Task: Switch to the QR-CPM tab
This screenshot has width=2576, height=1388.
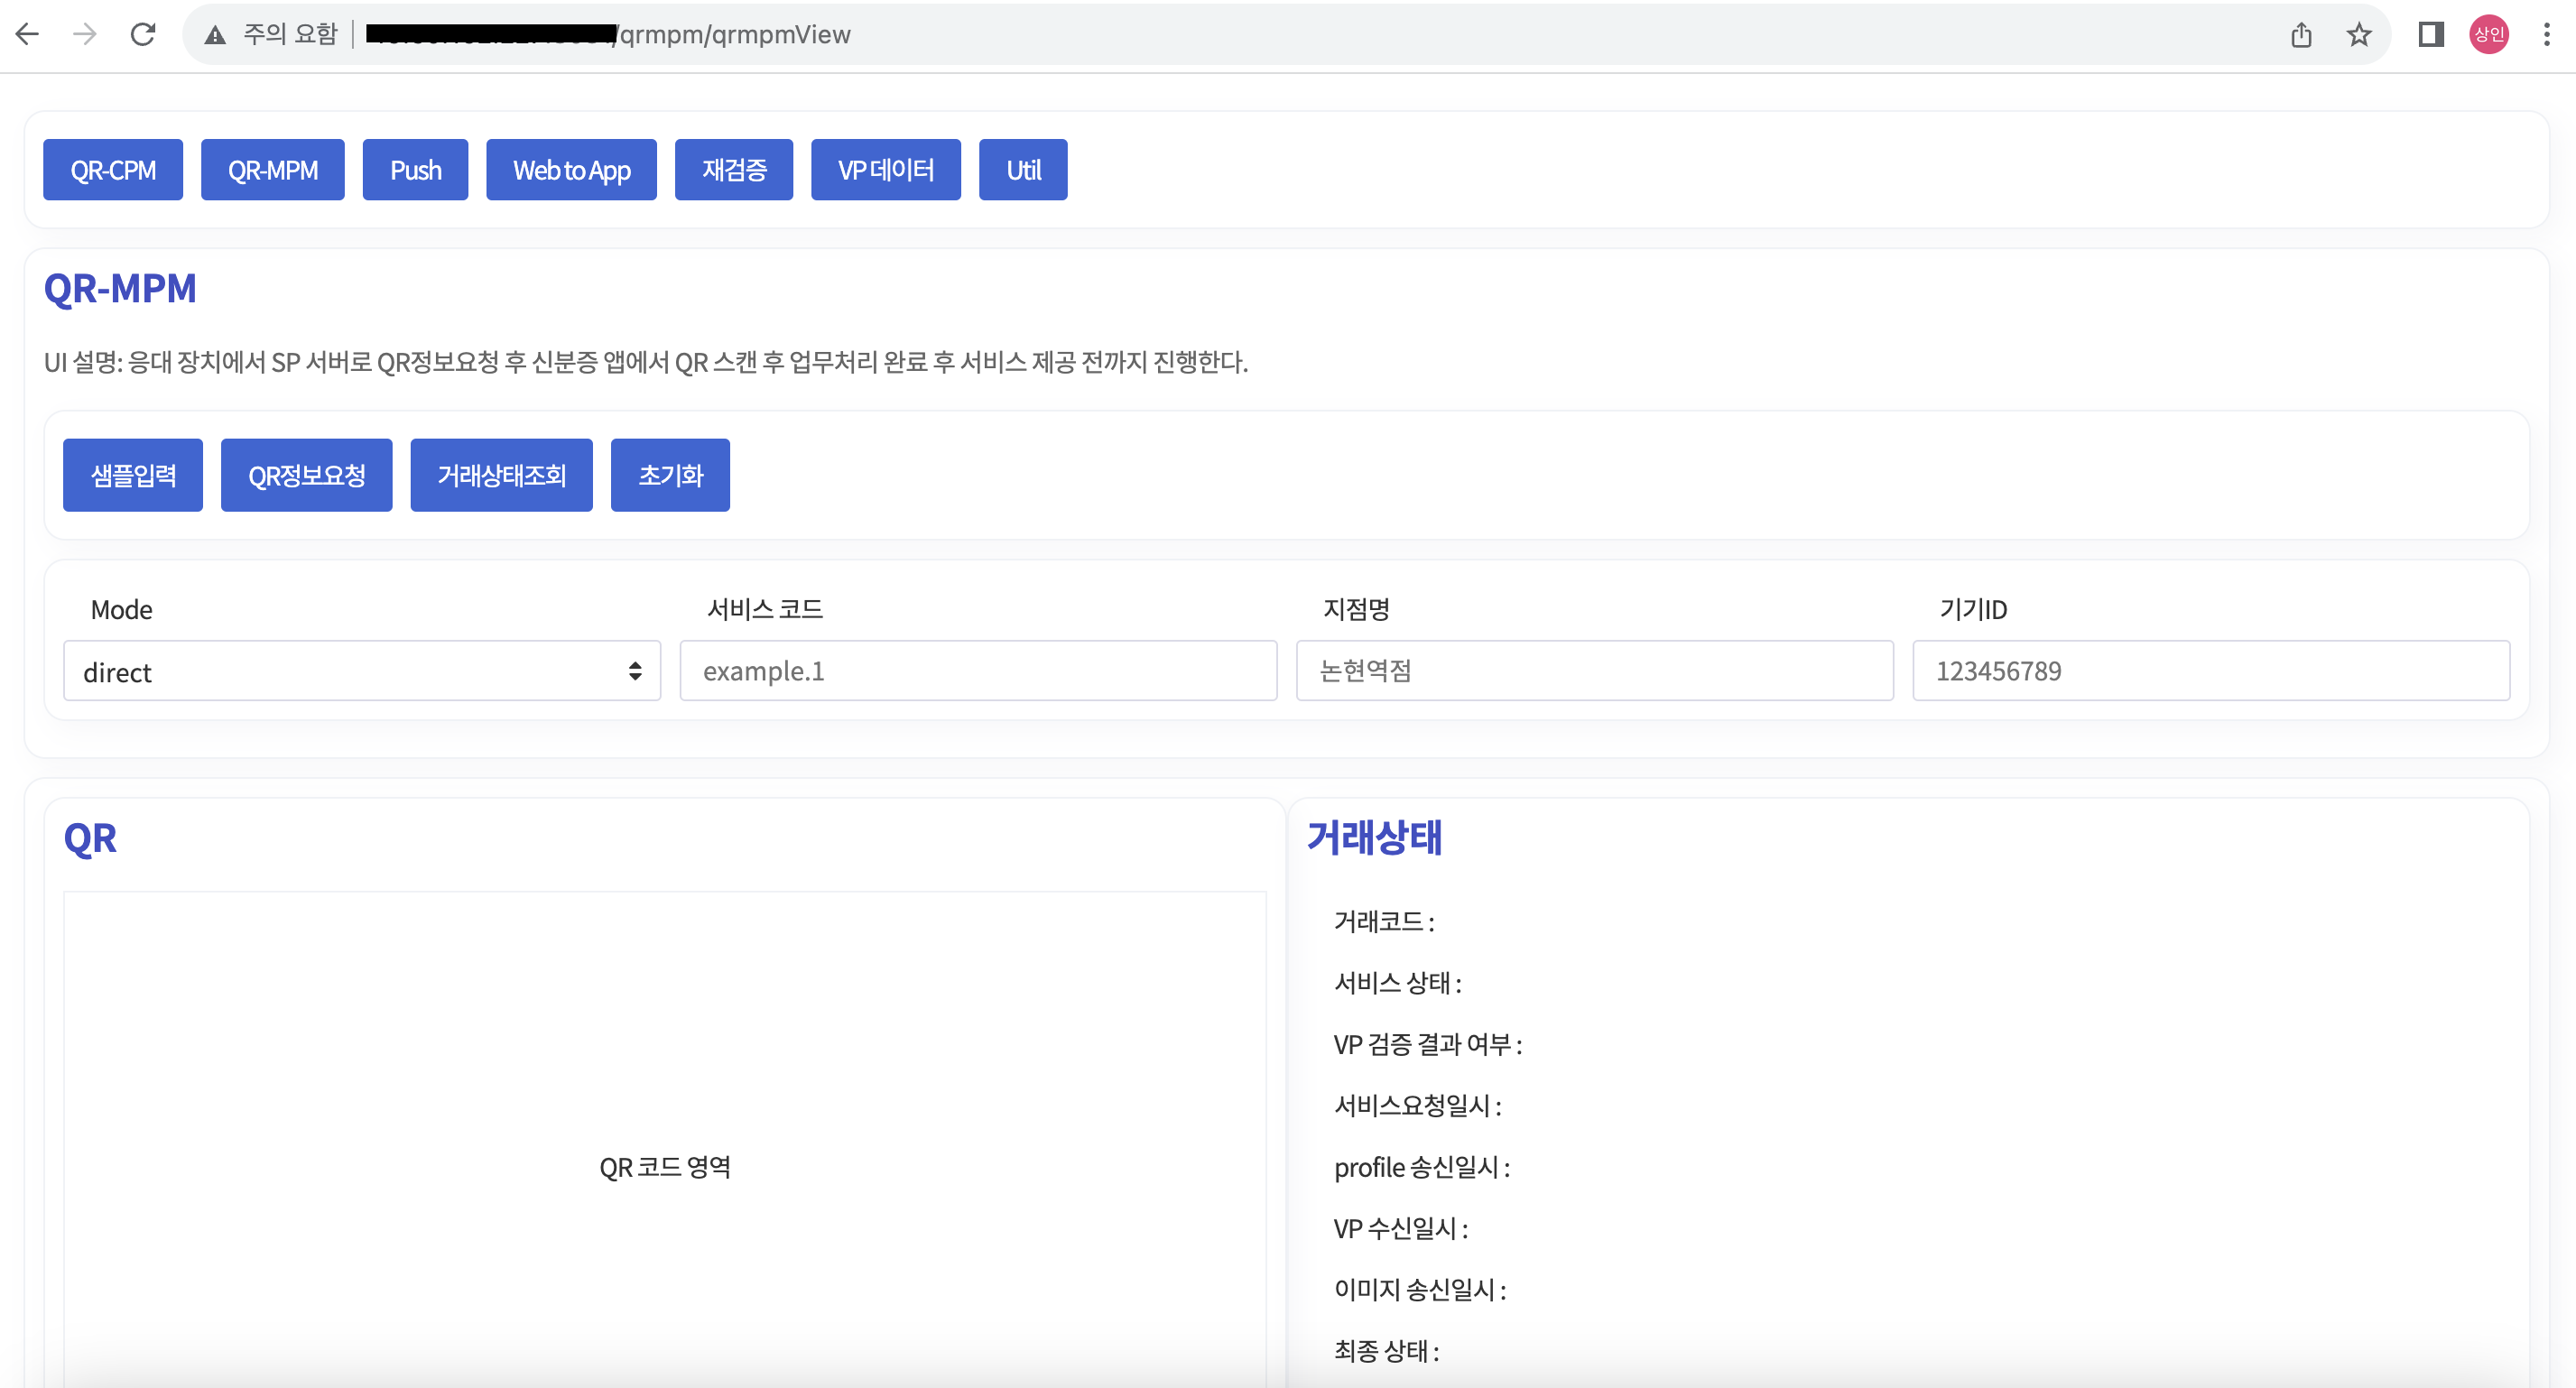Action: click(x=113, y=170)
